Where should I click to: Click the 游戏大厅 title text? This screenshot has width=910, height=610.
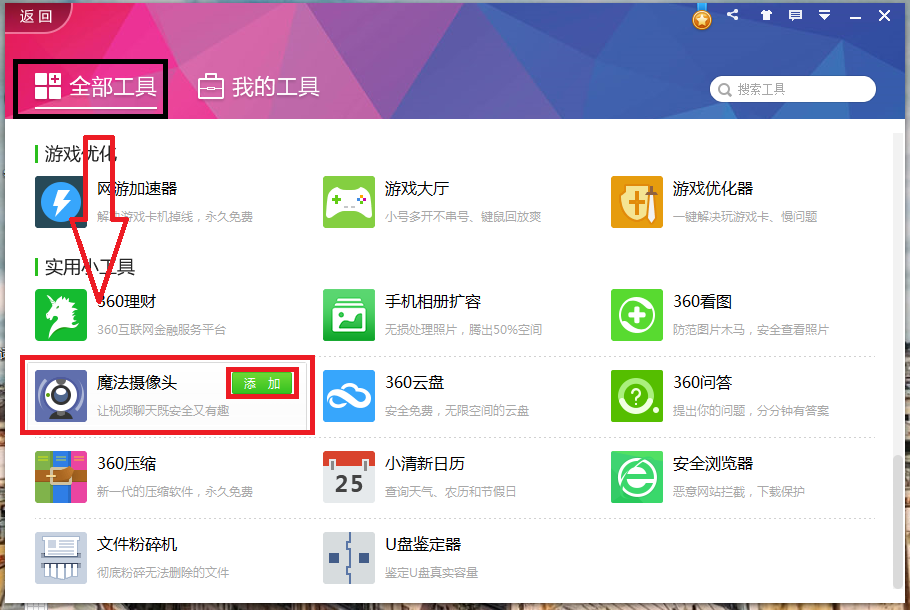coord(417,189)
